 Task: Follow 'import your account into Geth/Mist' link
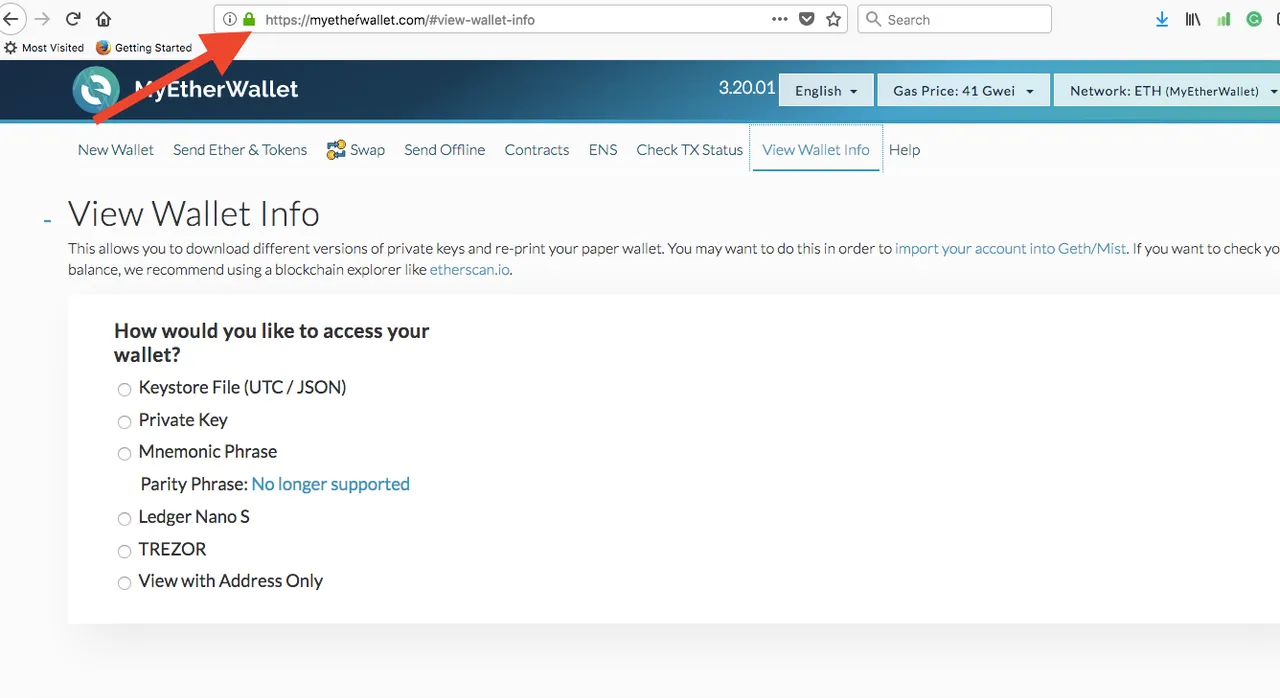[1011, 248]
